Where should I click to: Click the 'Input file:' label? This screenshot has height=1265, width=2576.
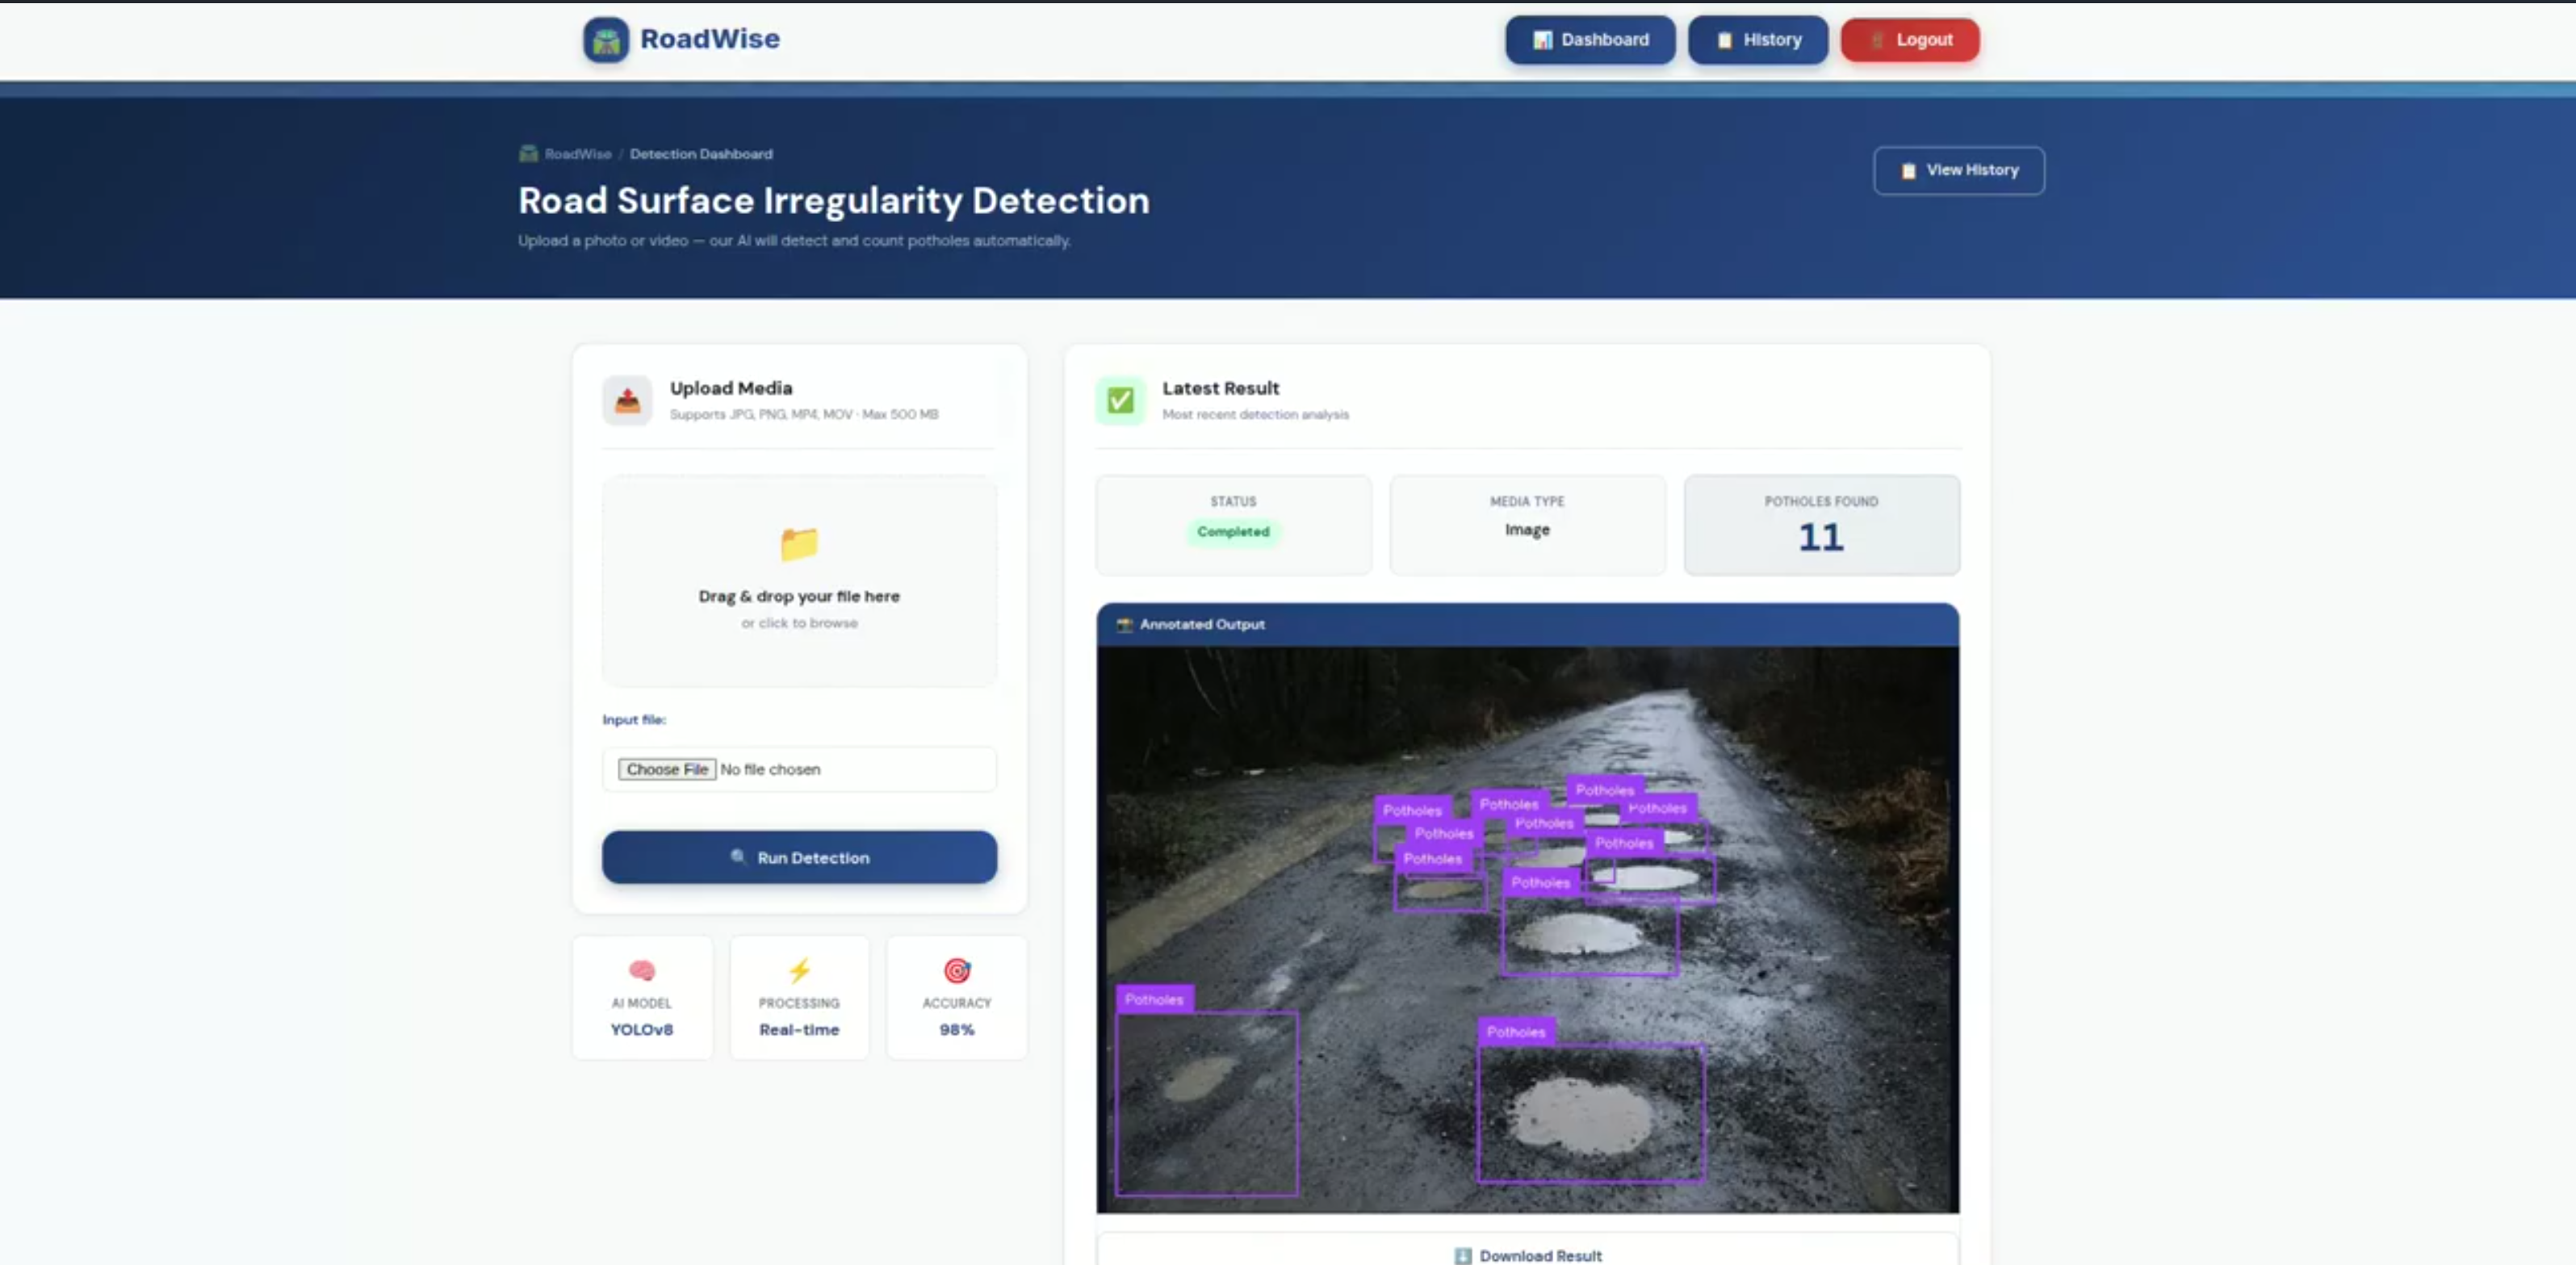[x=634, y=720]
